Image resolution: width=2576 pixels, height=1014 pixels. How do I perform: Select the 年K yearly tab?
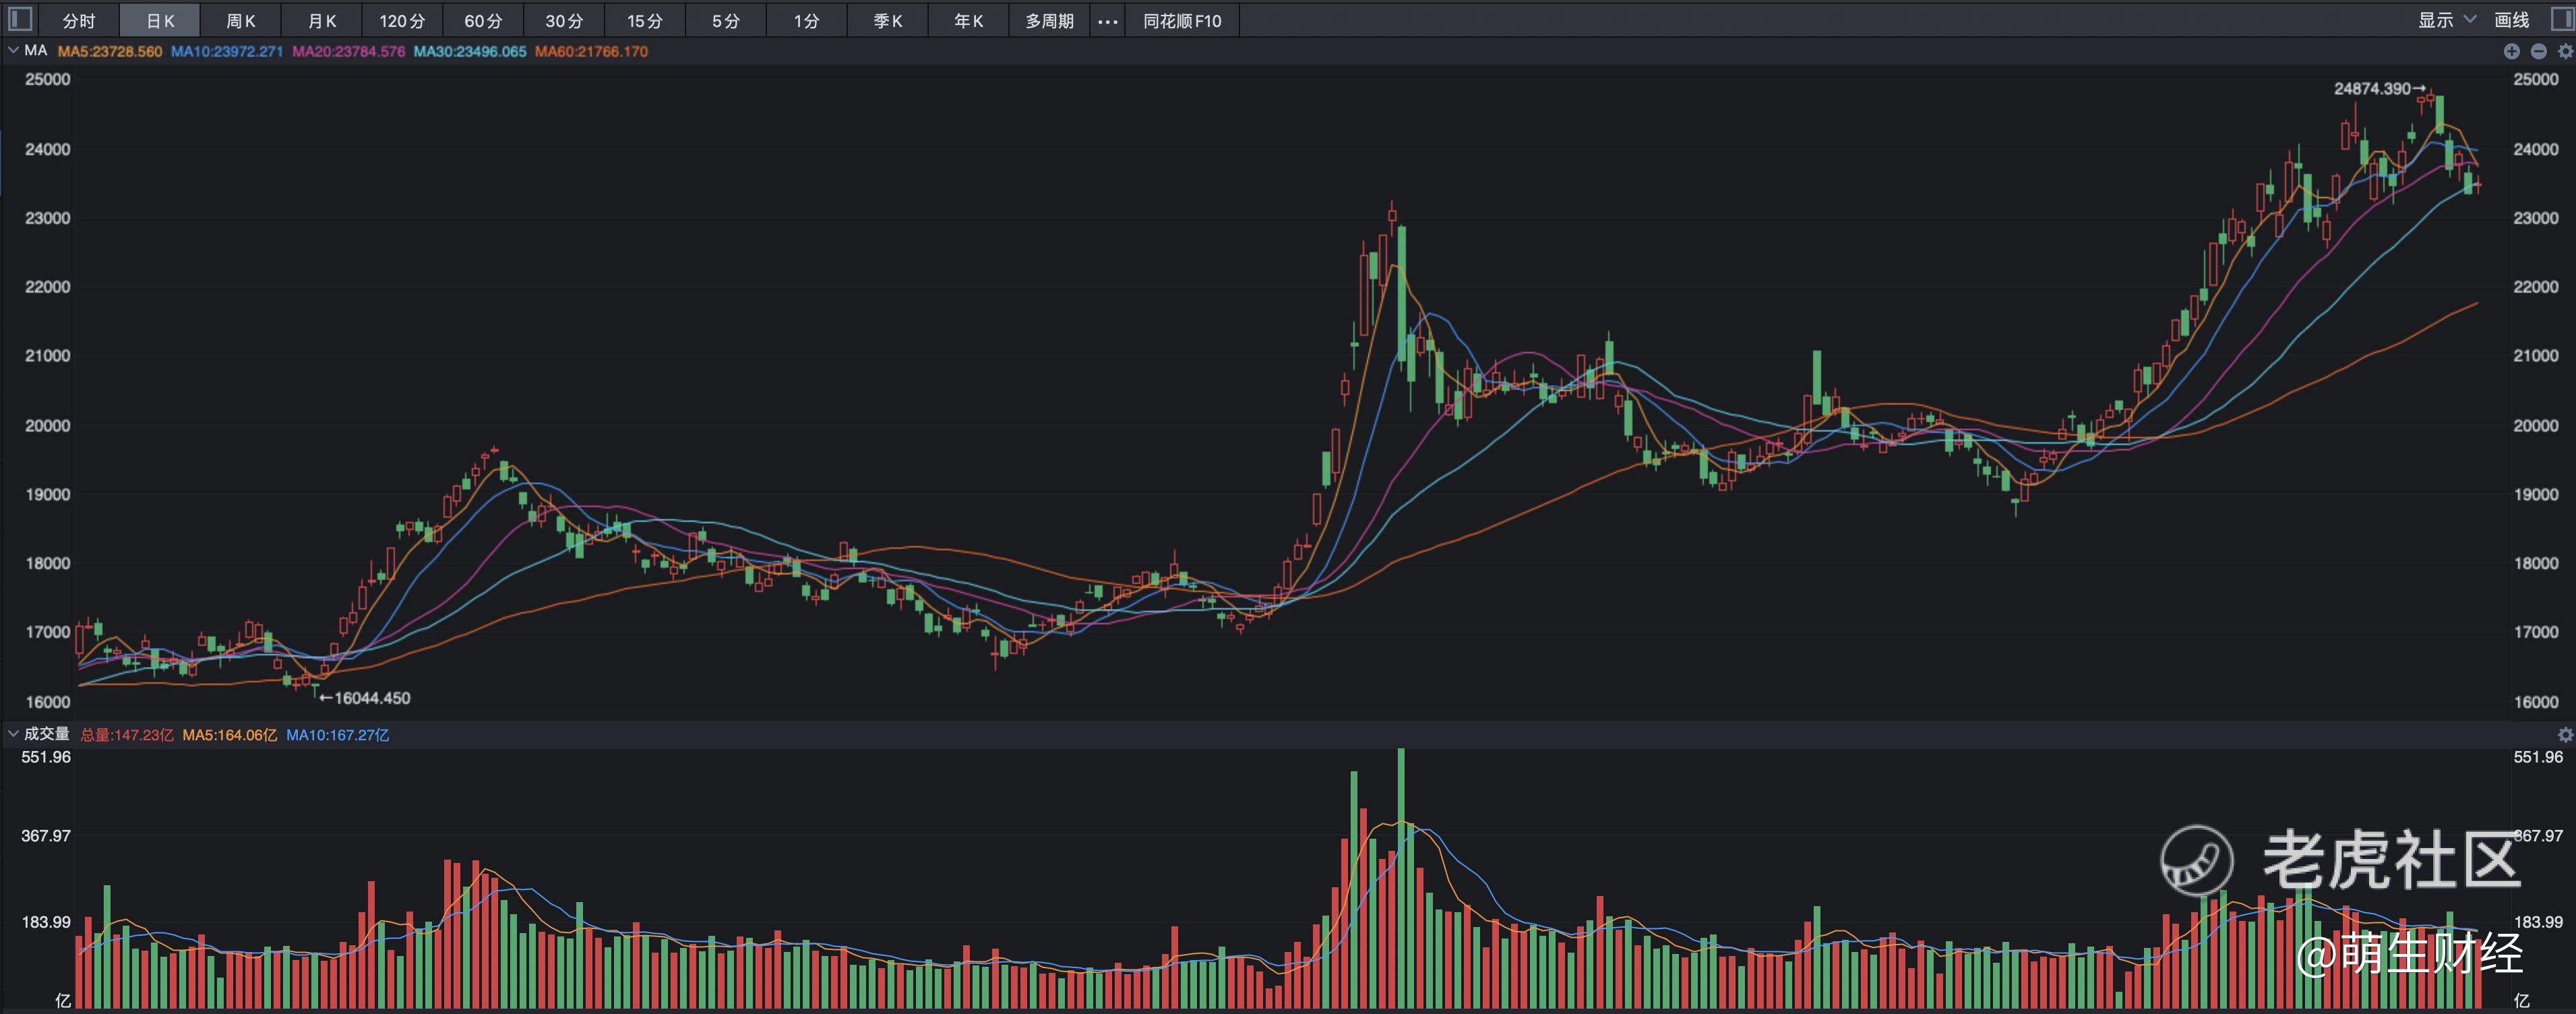[968, 21]
